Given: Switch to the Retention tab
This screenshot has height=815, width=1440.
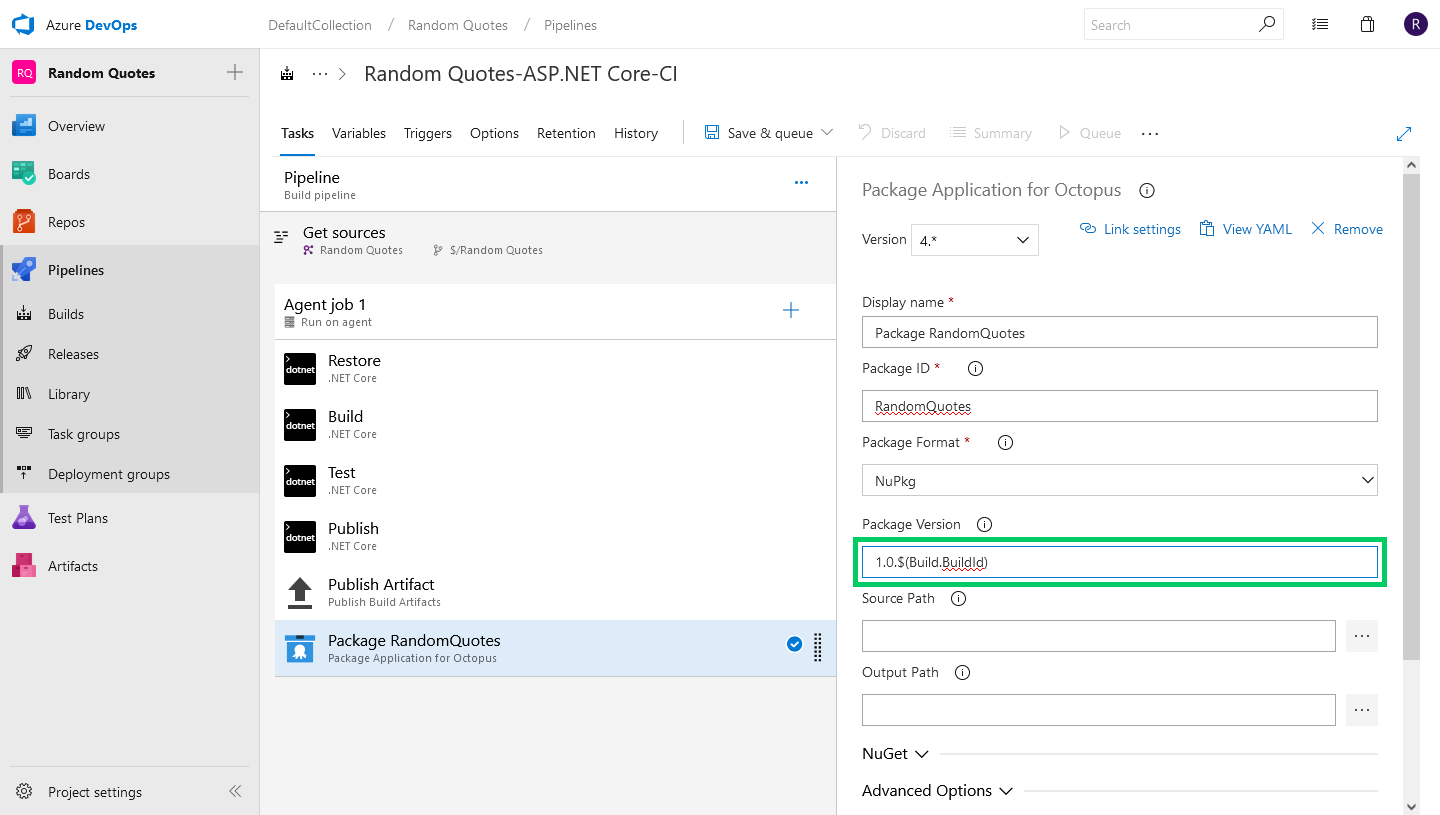Looking at the screenshot, I should pyautogui.click(x=566, y=133).
